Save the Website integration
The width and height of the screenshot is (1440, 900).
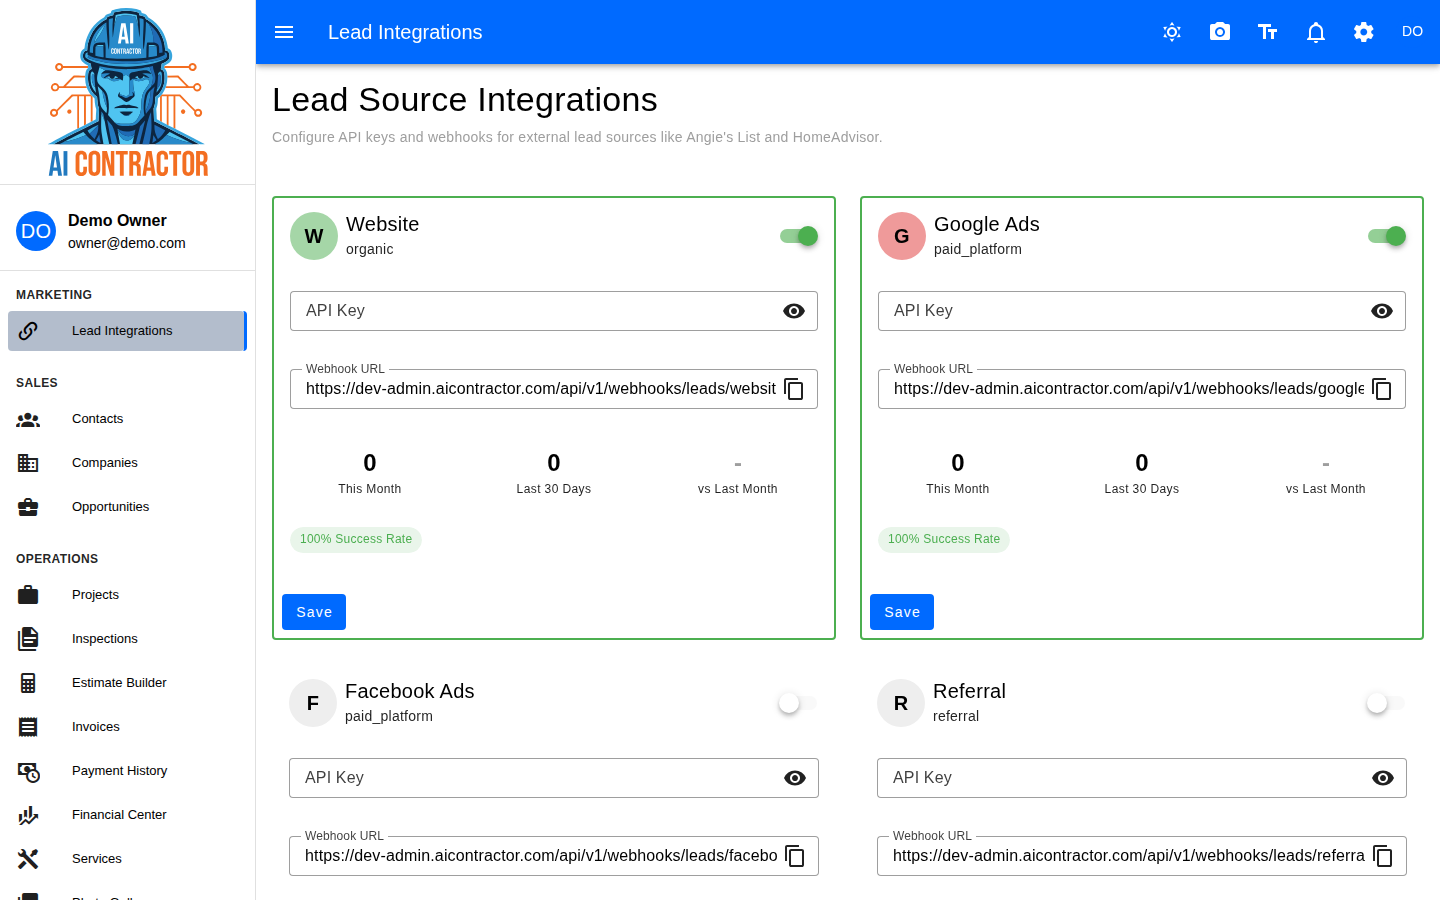tap(314, 612)
